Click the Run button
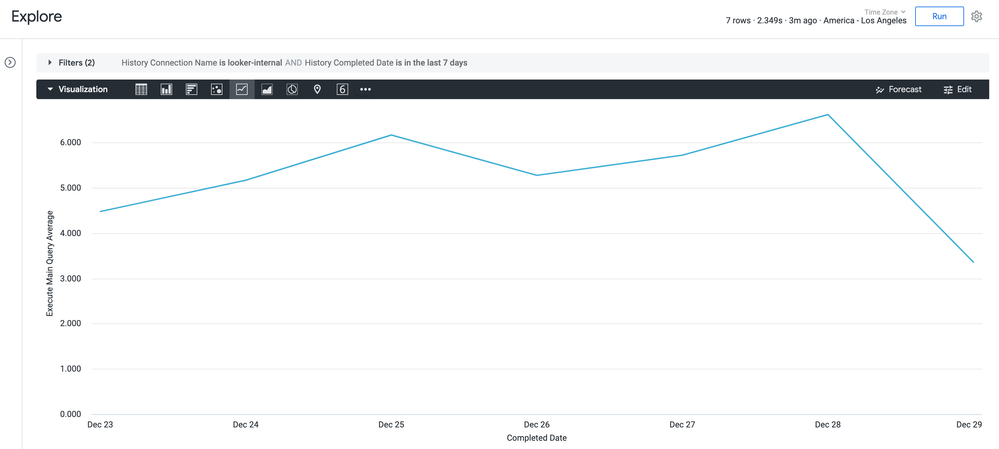The height and width of the screenshot is (449, 999). click(939, 17)
